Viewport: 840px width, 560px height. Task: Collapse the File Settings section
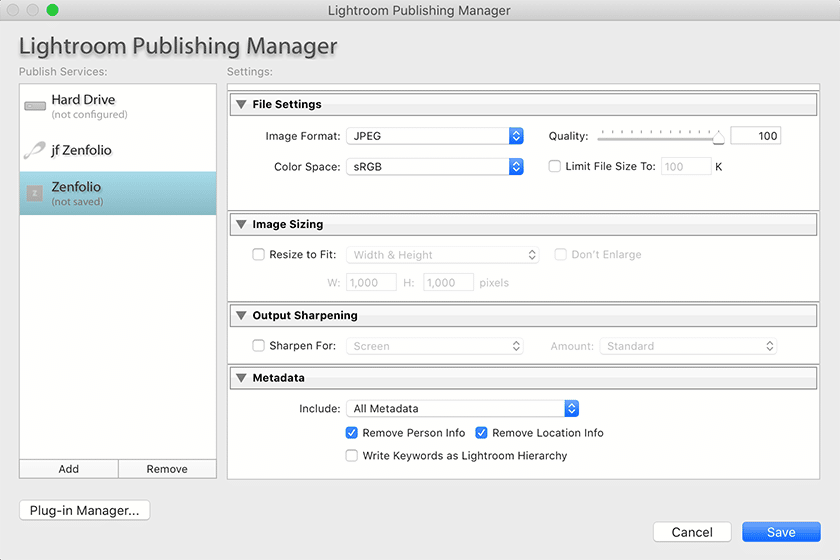pyautogui.click(x=241, y=104)
